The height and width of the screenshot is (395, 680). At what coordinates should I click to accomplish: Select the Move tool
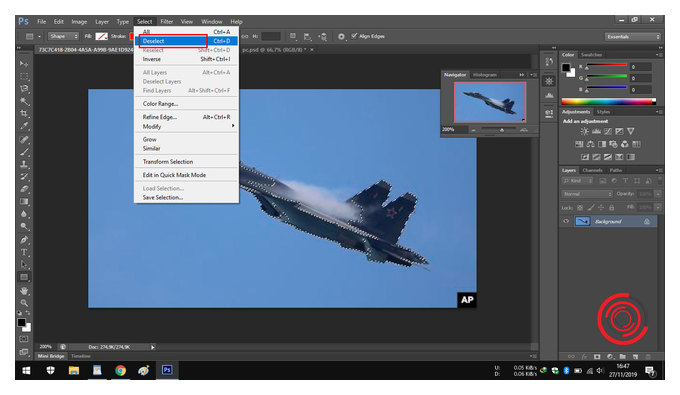(x=24, y=64)
